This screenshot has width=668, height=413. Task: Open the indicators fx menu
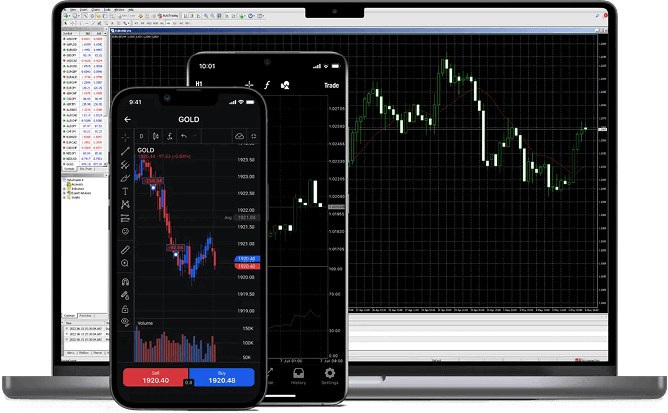(x=171, y=136)
